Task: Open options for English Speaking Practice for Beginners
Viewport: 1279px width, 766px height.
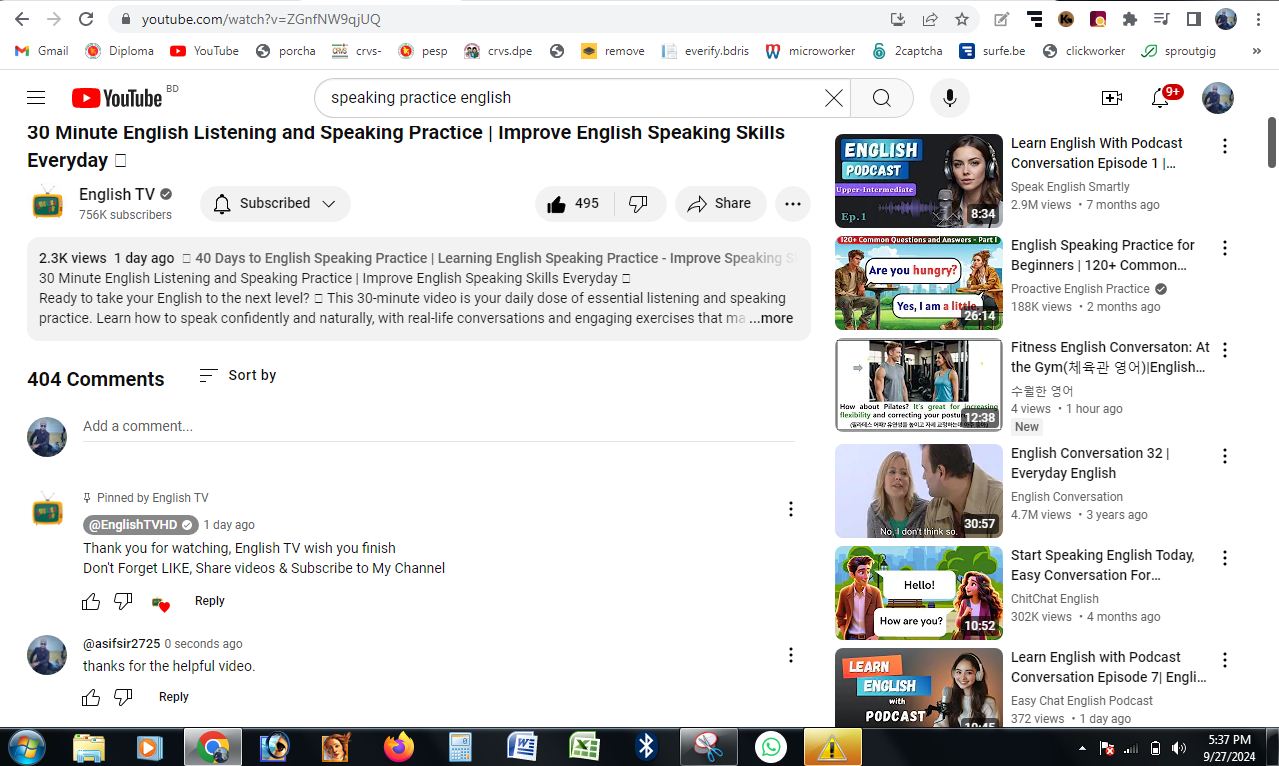Action: (1224, 248)
